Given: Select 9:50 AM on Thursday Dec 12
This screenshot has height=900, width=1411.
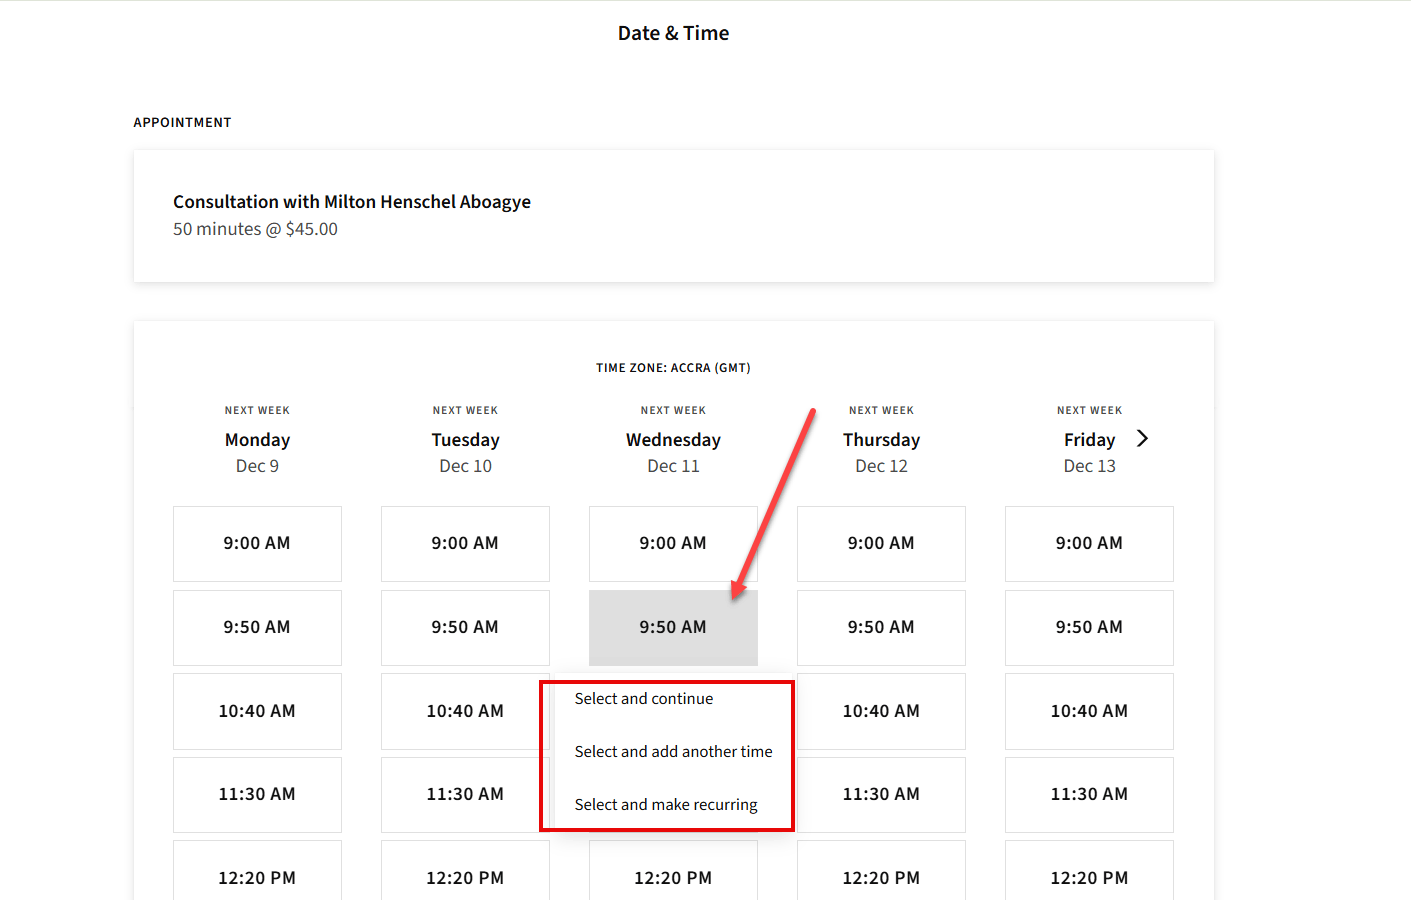Looking at the screenshot, I should tap(881, 627).
